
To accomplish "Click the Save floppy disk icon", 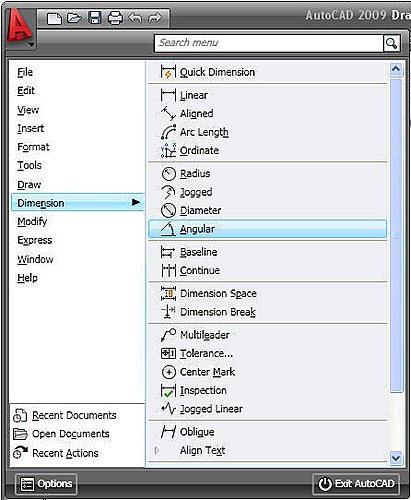I will 95,18.
